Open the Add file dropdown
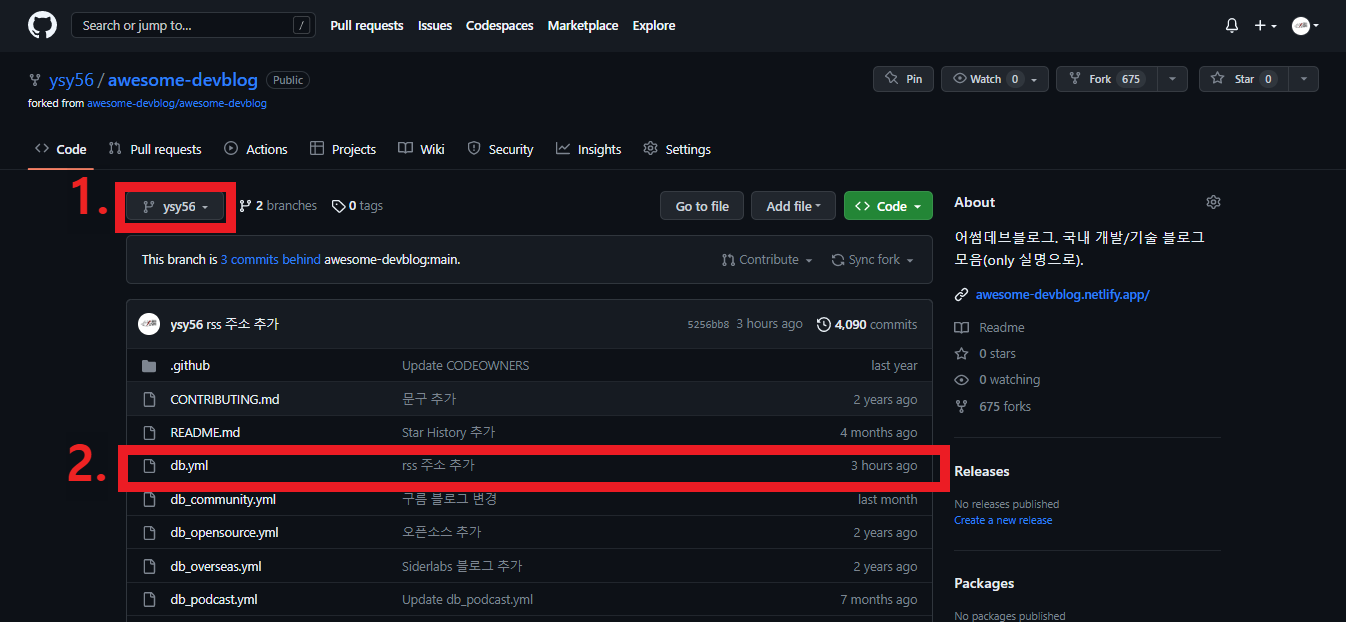This screenshot has height=622, width=1346. point(793,206)
